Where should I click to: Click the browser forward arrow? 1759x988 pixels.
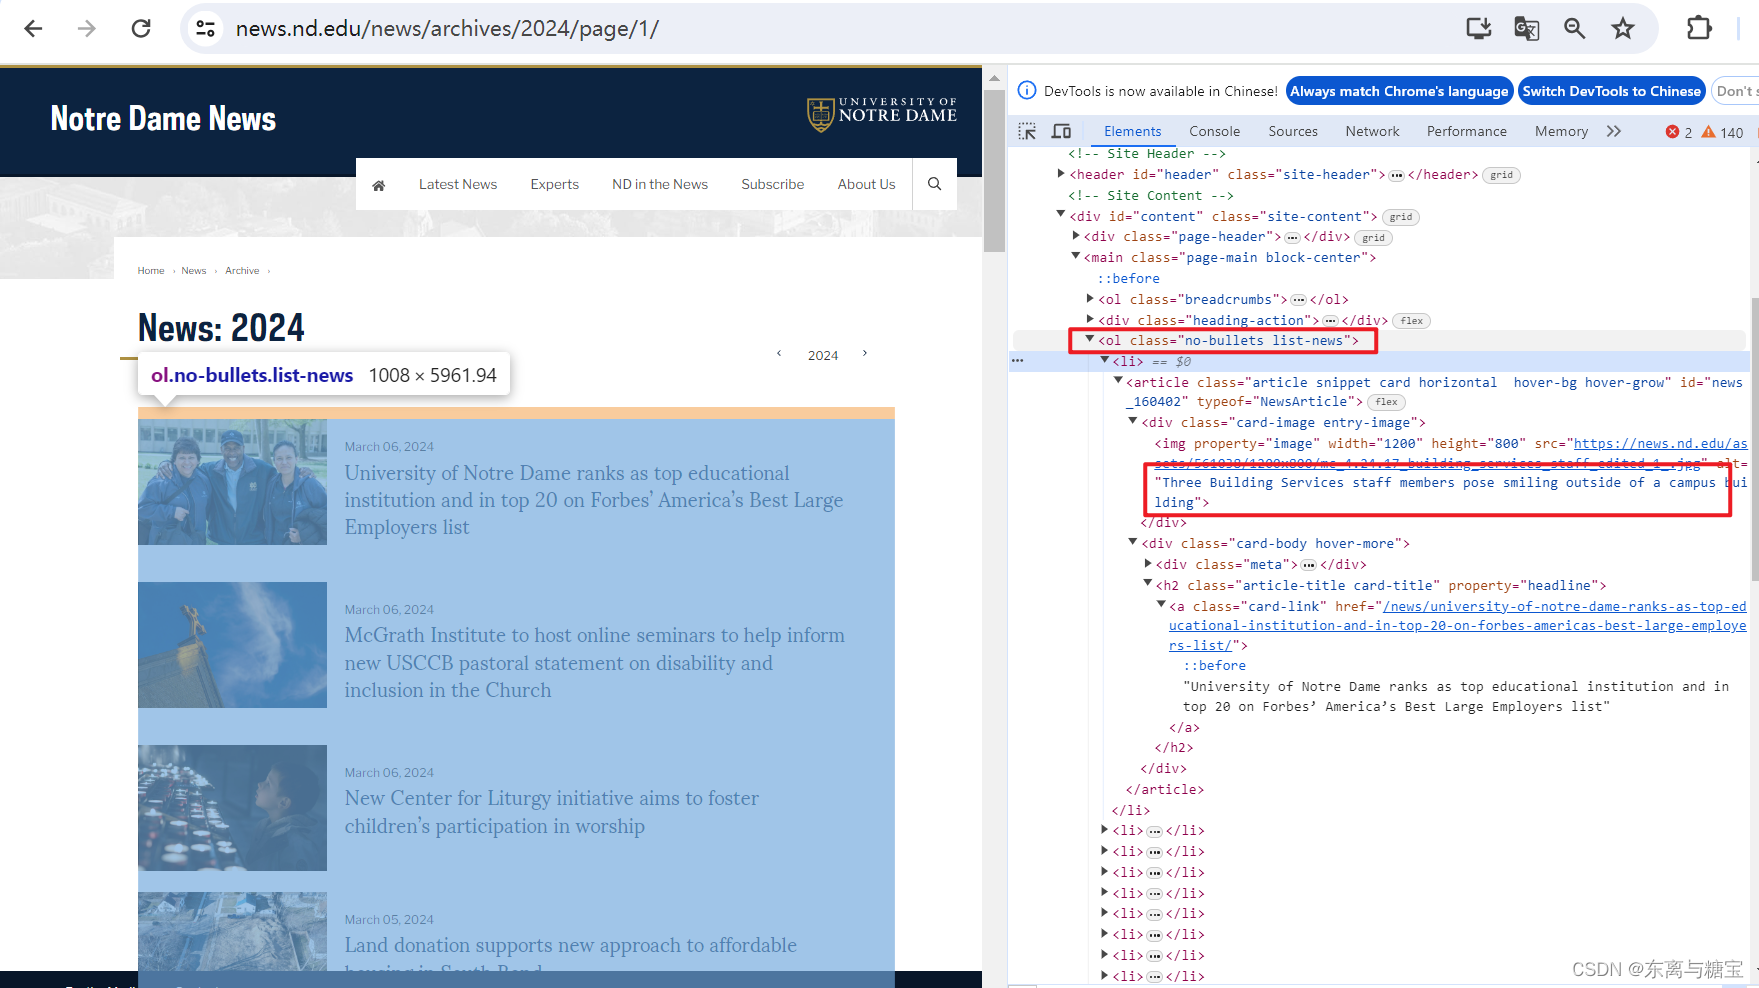click(x=87, y=28)
